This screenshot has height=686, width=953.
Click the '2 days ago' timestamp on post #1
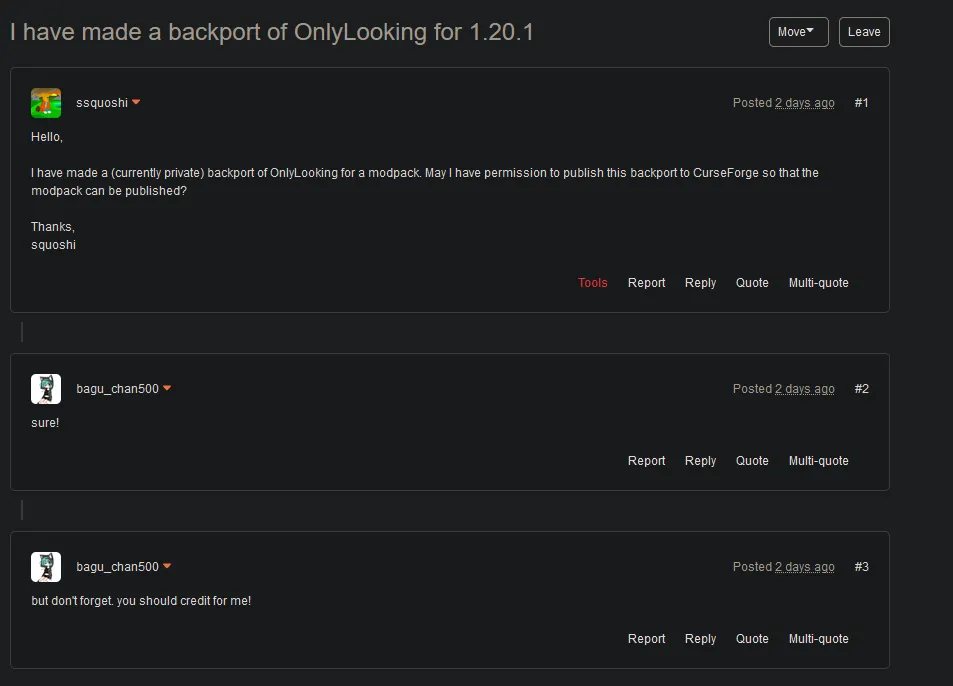click(x=804, y=102)
